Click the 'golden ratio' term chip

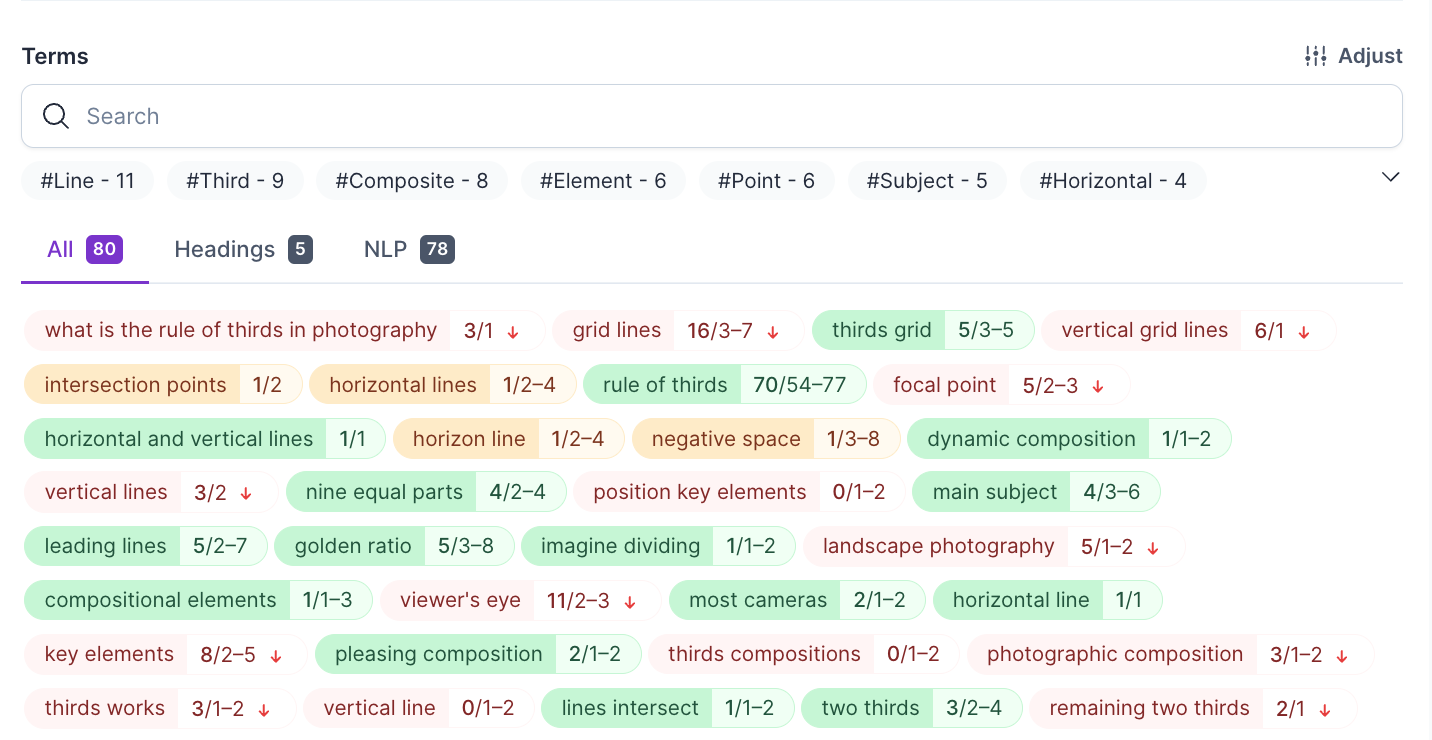(x=353, y=546)
